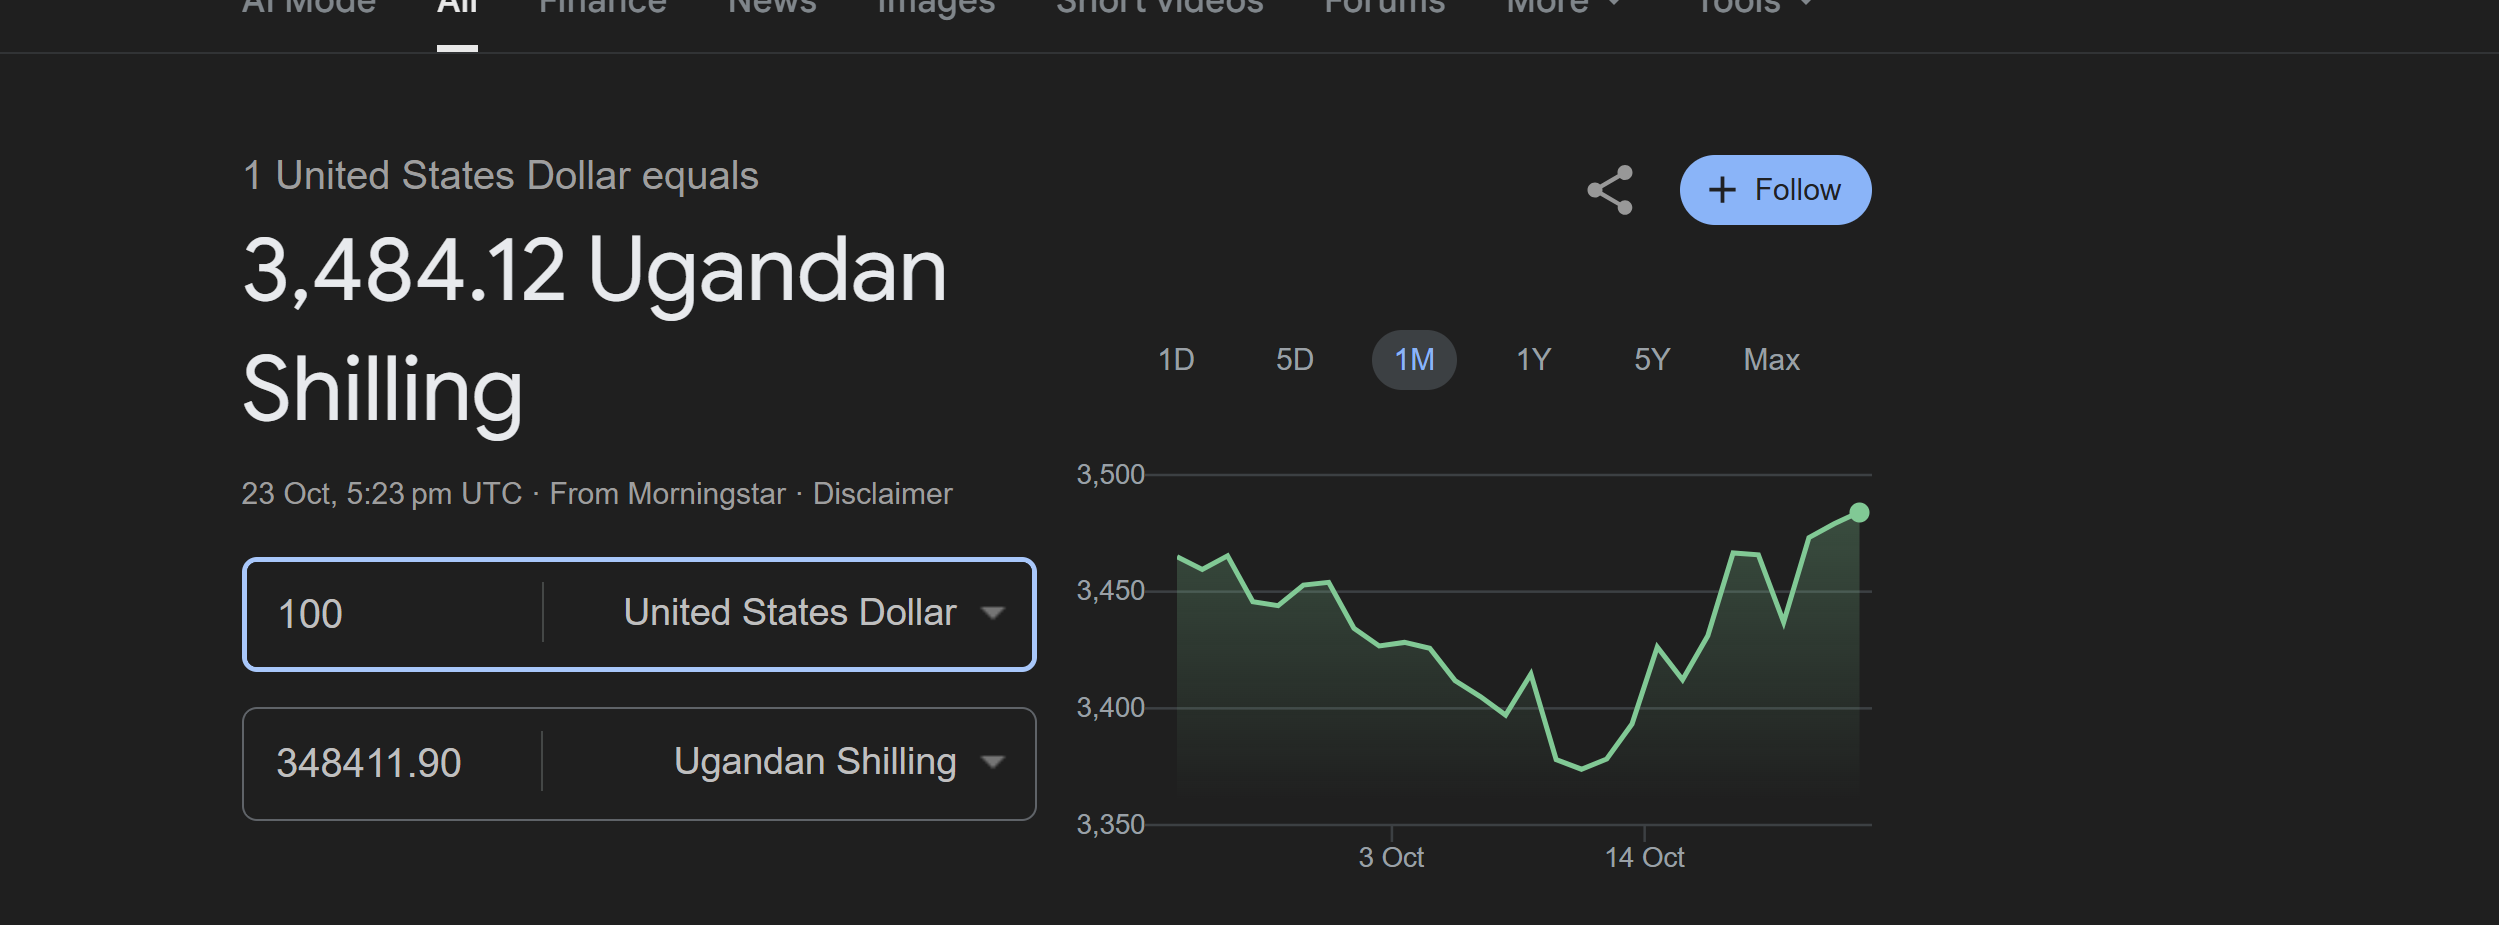
Task: Click the share icon
Action: (x=1609, y=190)
